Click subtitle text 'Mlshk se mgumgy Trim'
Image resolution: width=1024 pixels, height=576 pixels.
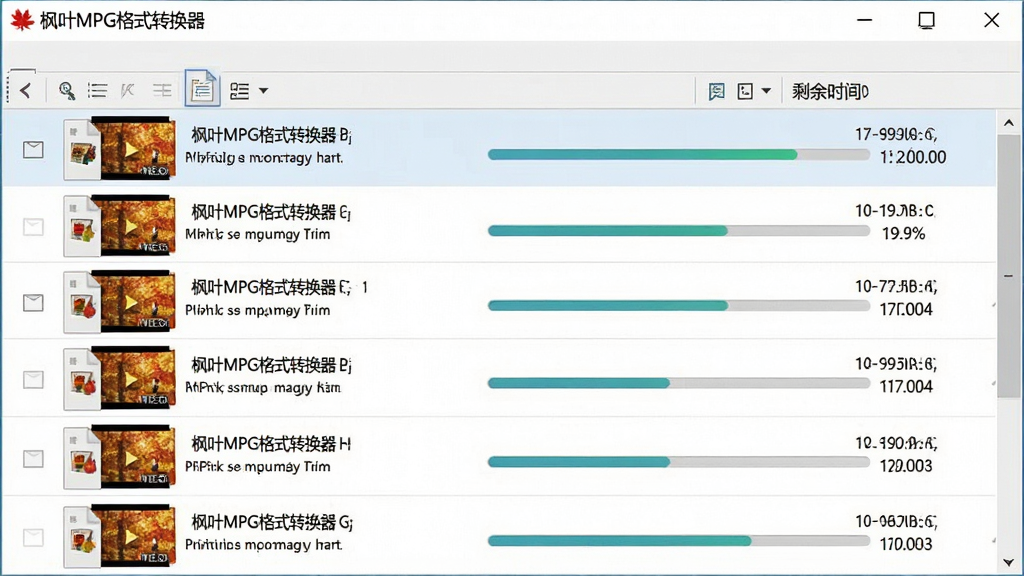point(257,234)
